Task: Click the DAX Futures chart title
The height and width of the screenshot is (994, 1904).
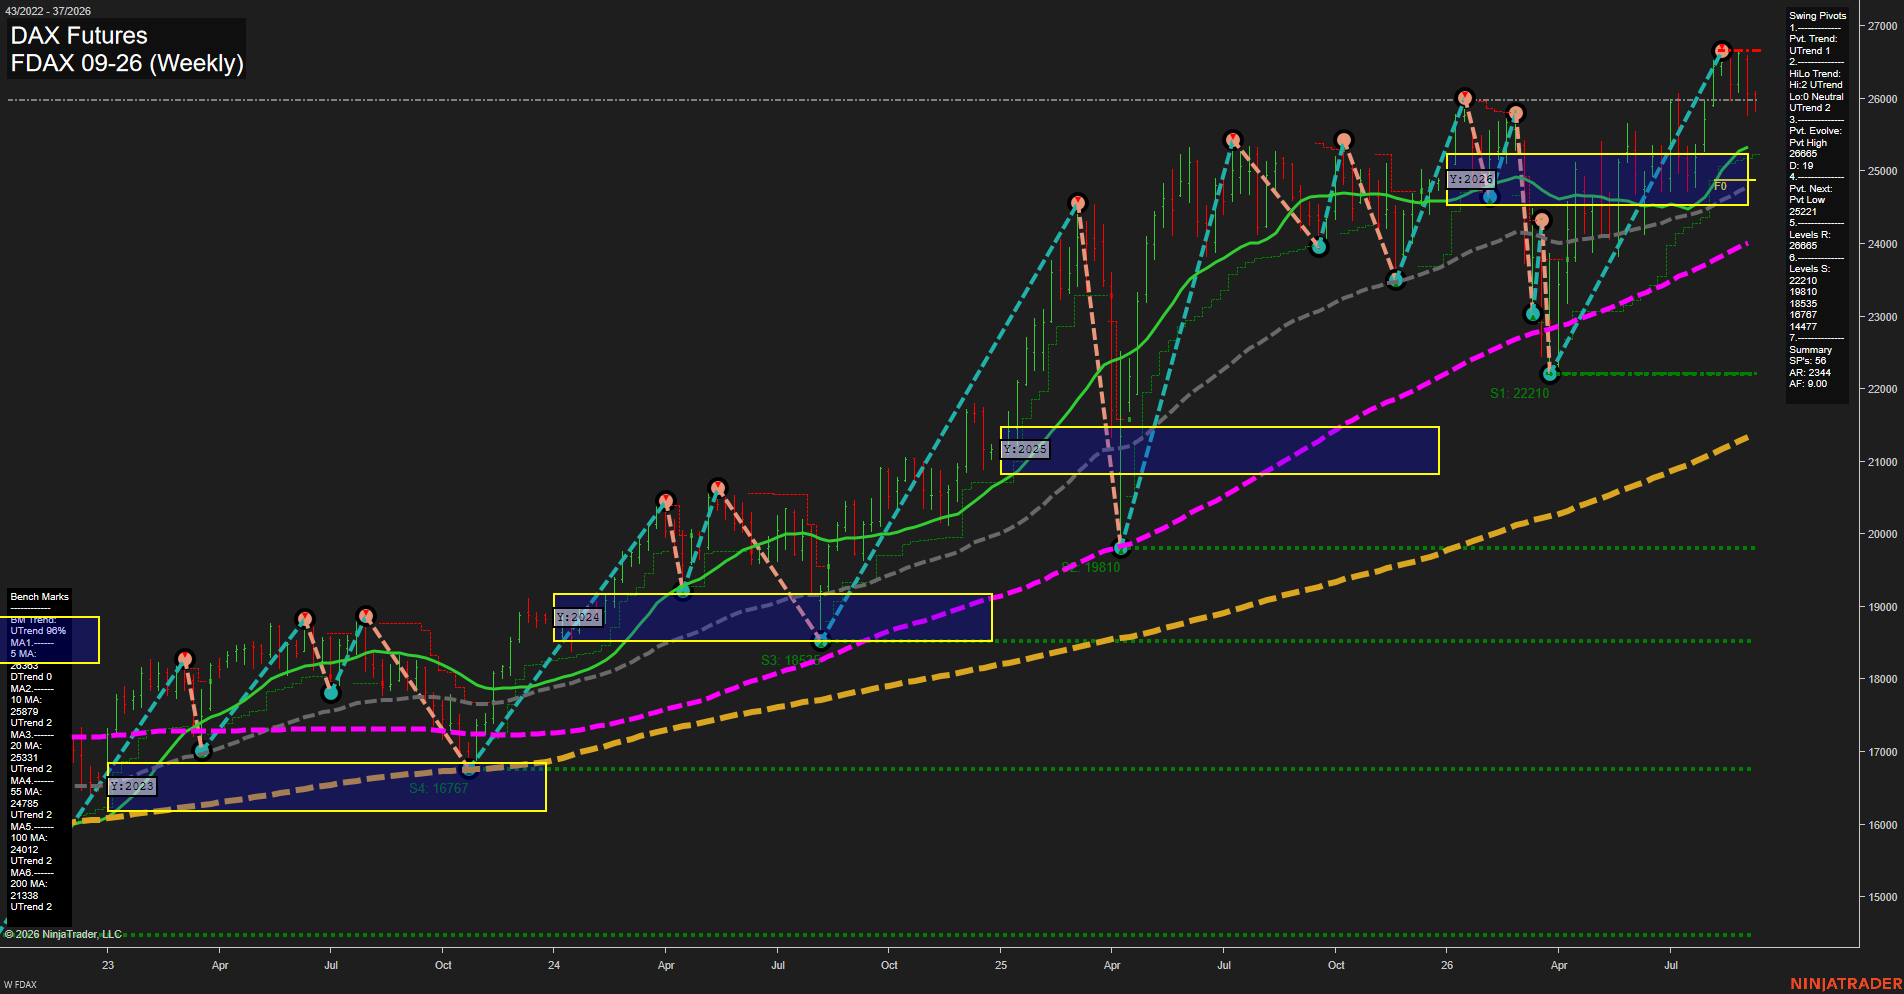Action: pyautogui.click(x=79, y=36)
